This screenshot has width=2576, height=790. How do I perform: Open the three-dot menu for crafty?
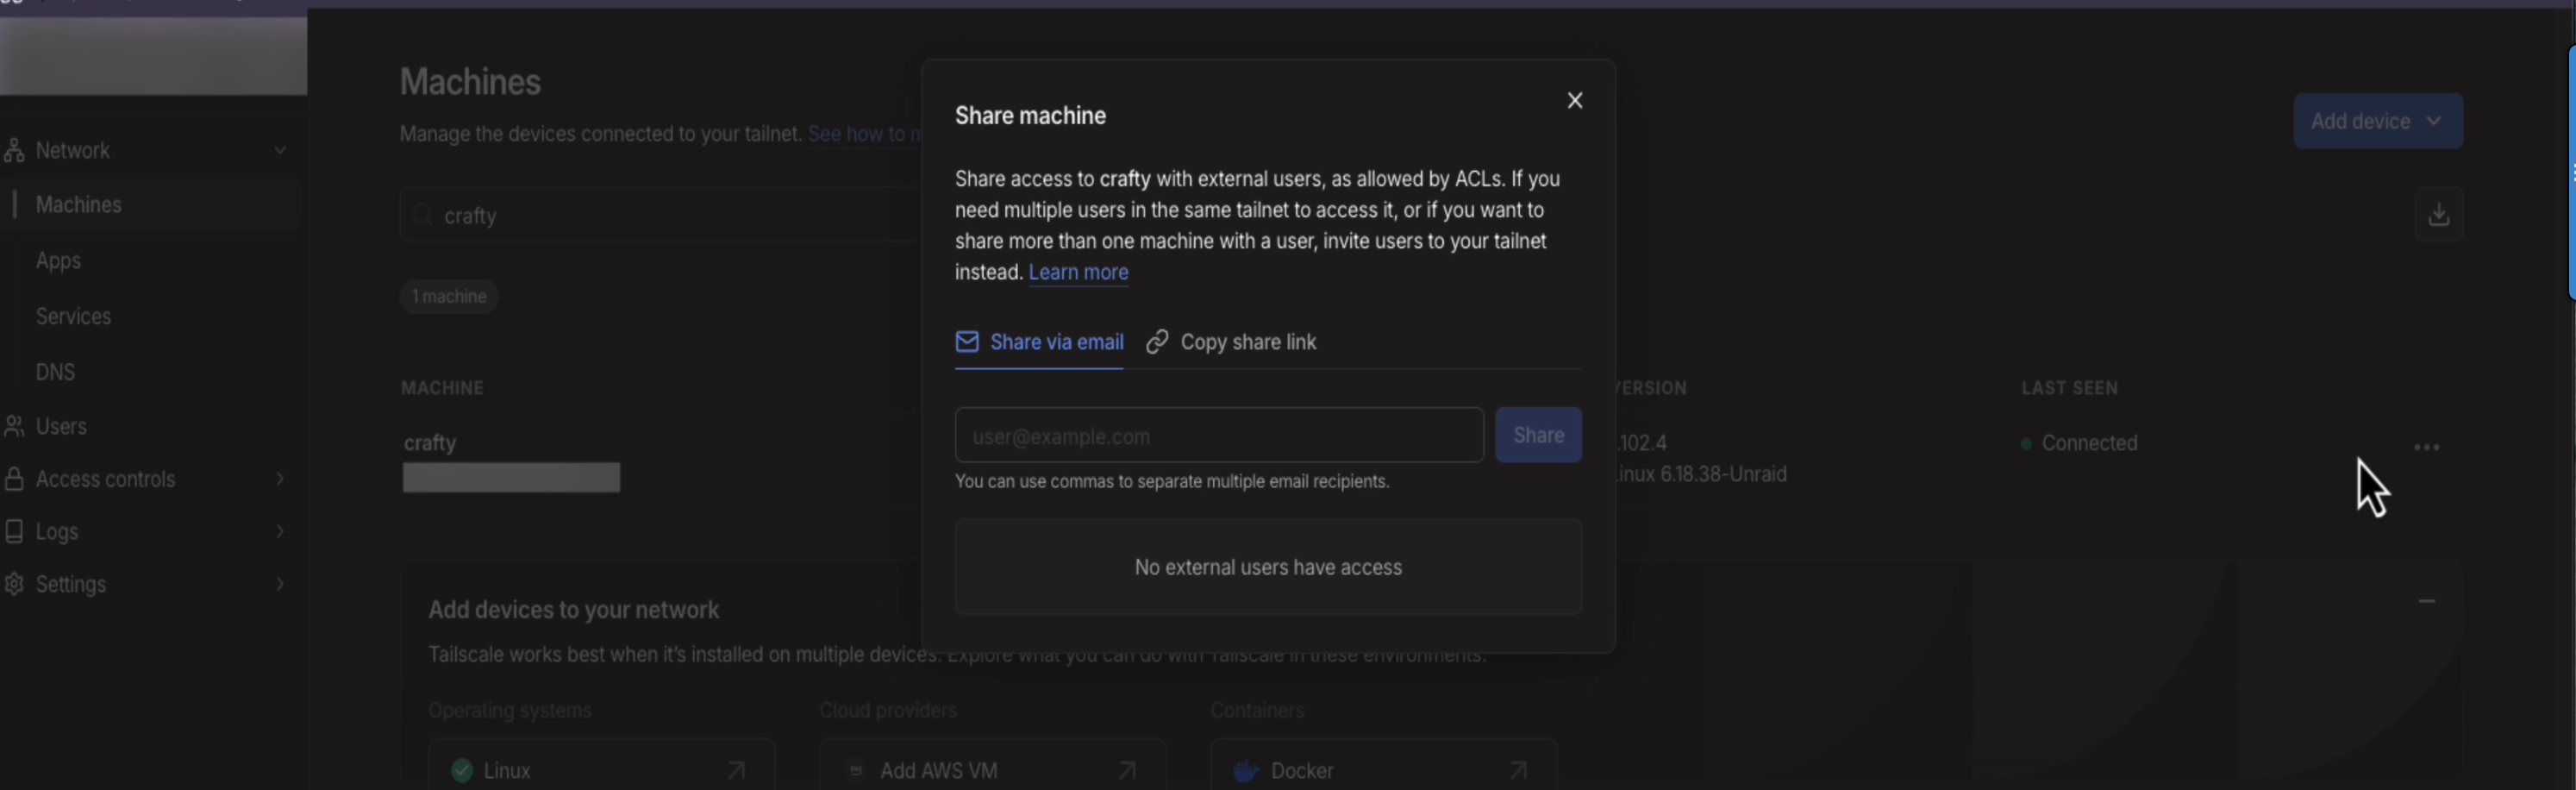pos(2426,447)
